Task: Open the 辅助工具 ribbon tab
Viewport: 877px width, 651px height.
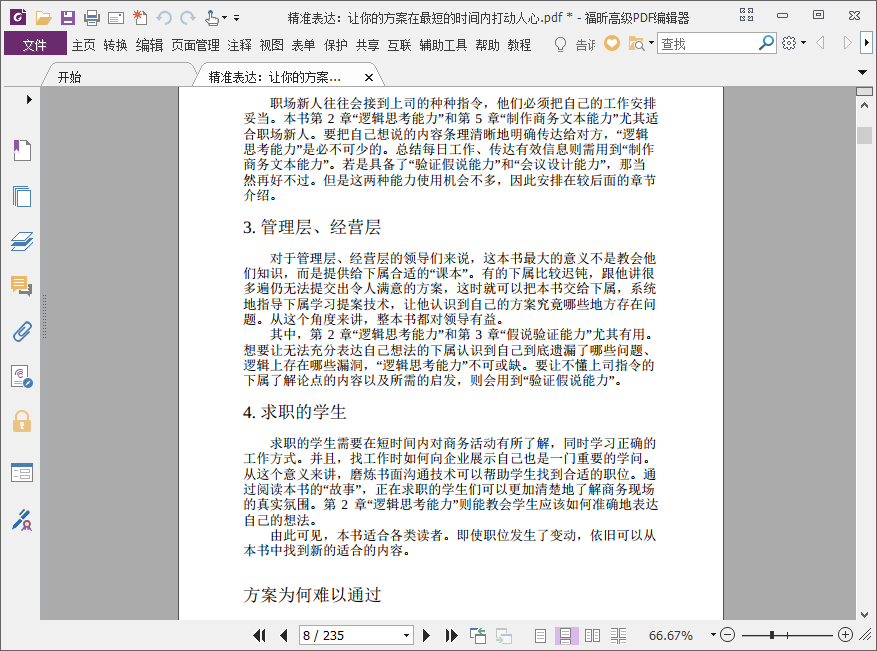Action: coord(443,45)
